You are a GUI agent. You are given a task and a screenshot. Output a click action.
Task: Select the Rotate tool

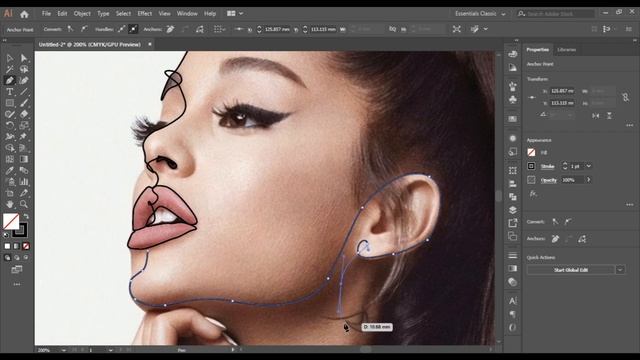coord(10,125)
